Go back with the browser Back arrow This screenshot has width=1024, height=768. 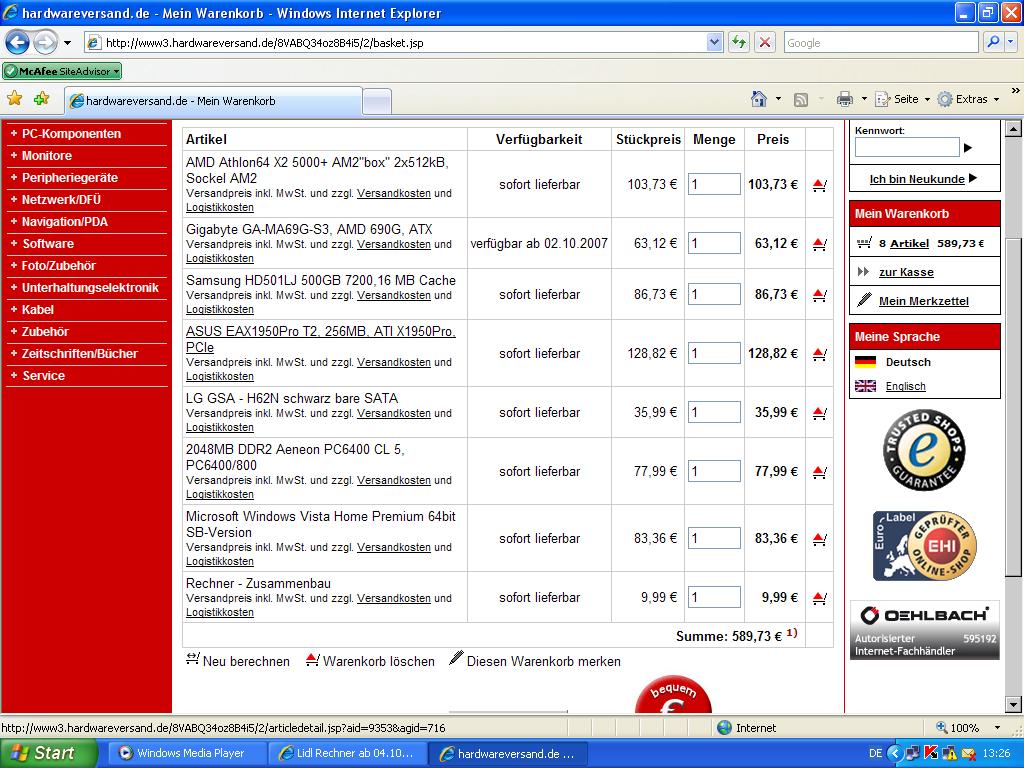(x=18, y=43)
